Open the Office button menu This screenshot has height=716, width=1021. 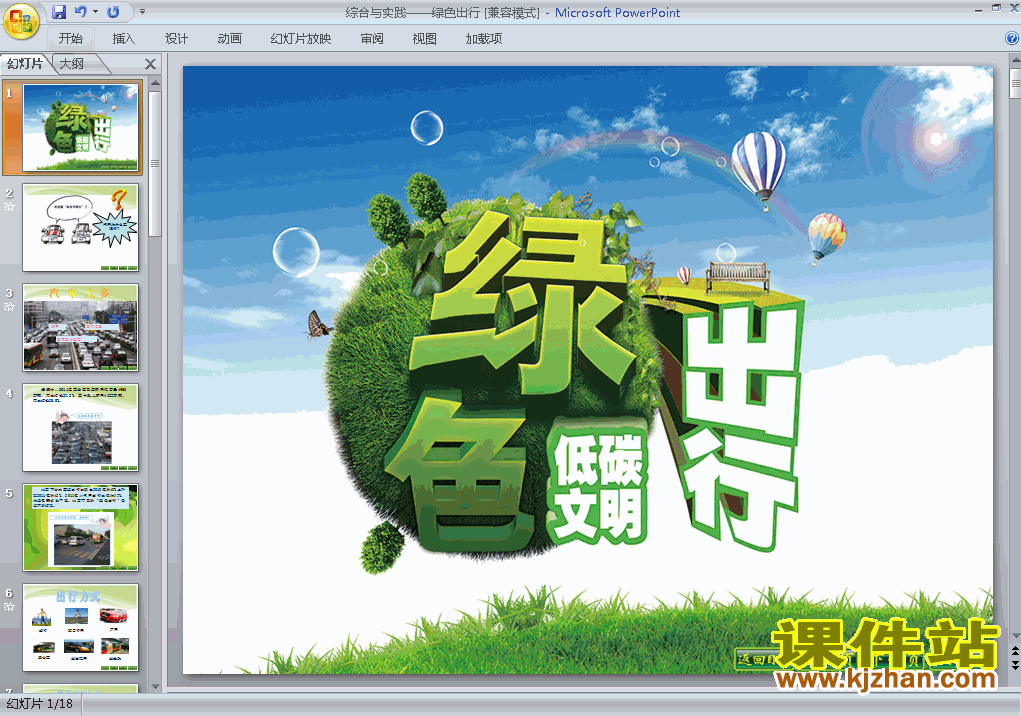coord(21,21)
